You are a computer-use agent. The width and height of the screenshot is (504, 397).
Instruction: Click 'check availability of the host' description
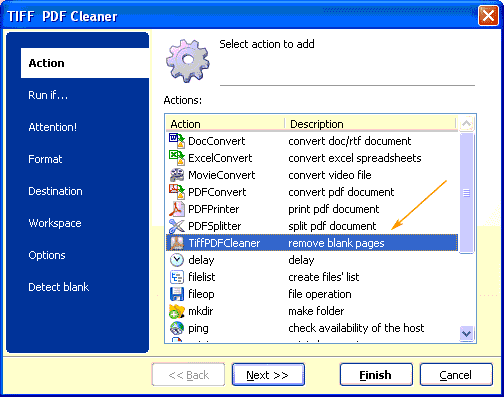[356, 328]
